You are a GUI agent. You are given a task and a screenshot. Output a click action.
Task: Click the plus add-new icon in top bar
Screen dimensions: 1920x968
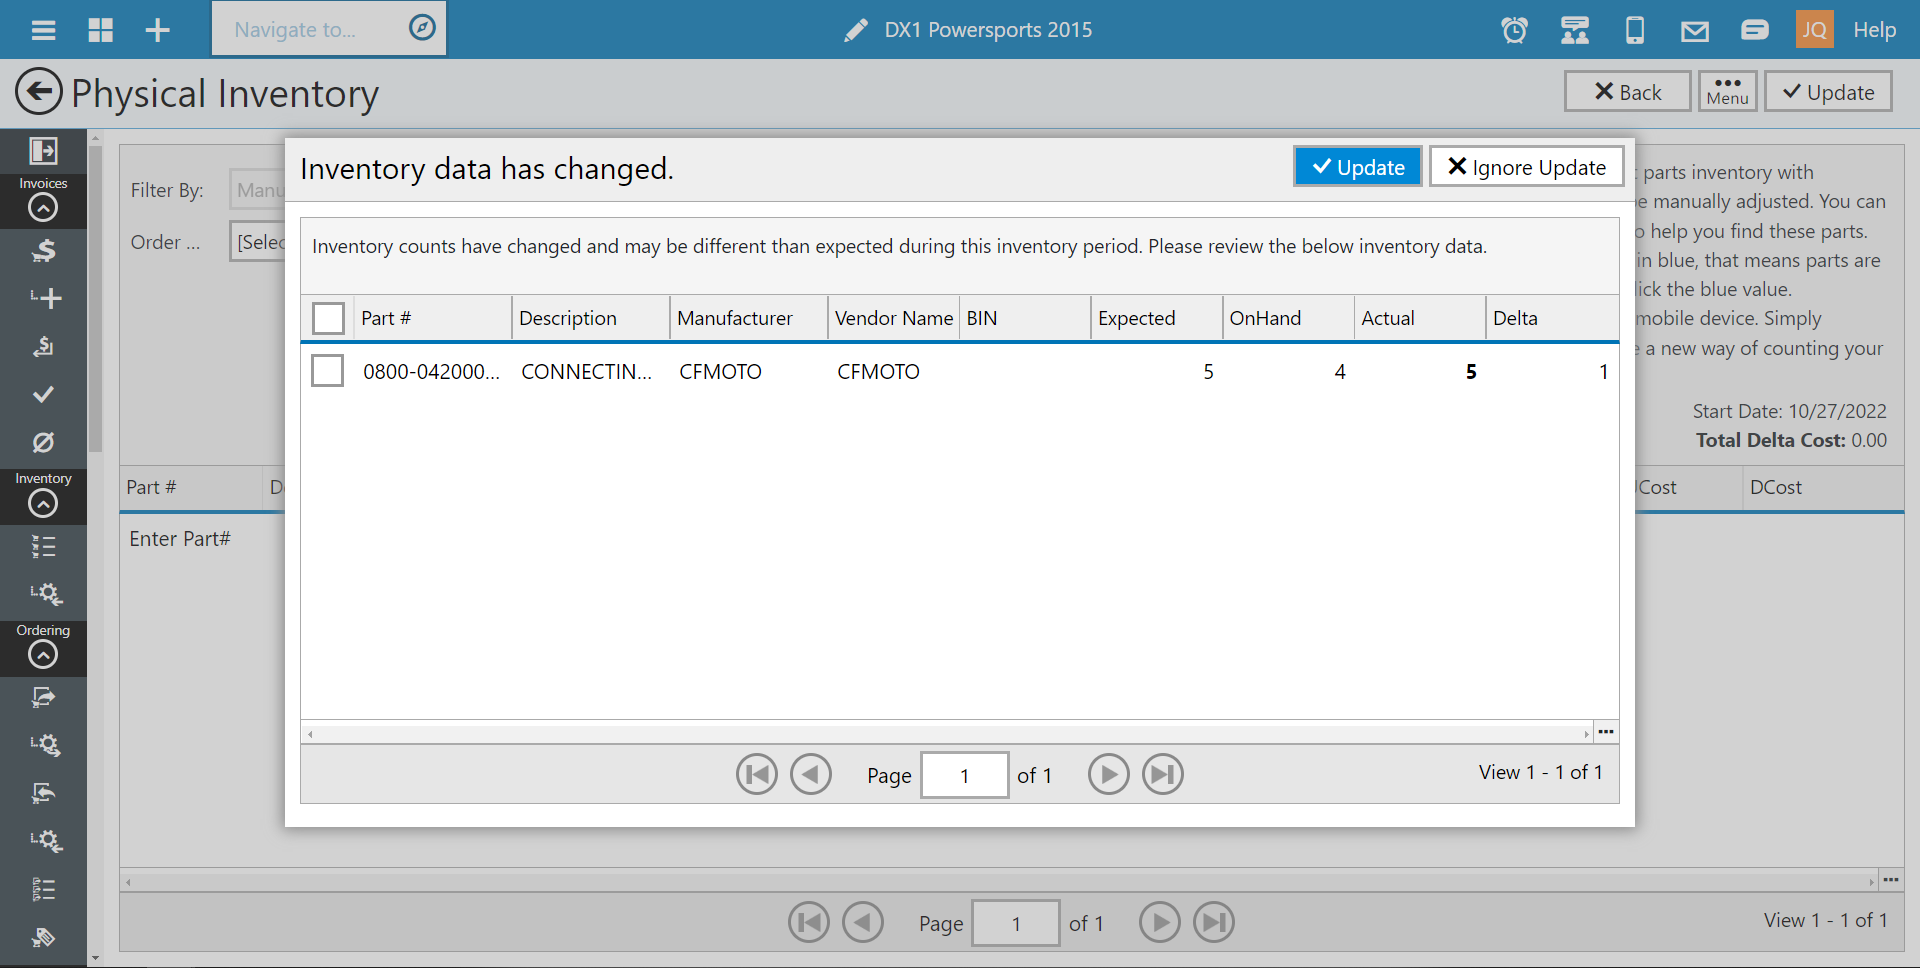click(158, 30)
